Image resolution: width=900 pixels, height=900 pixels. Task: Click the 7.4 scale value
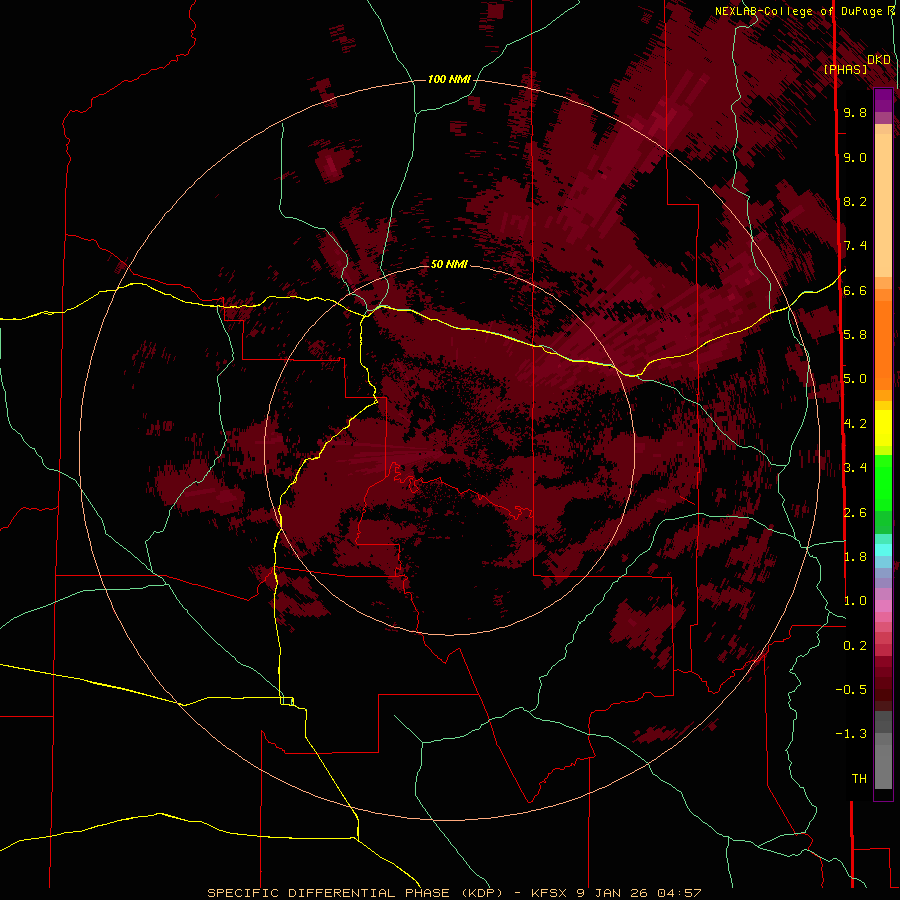(855, 246)
